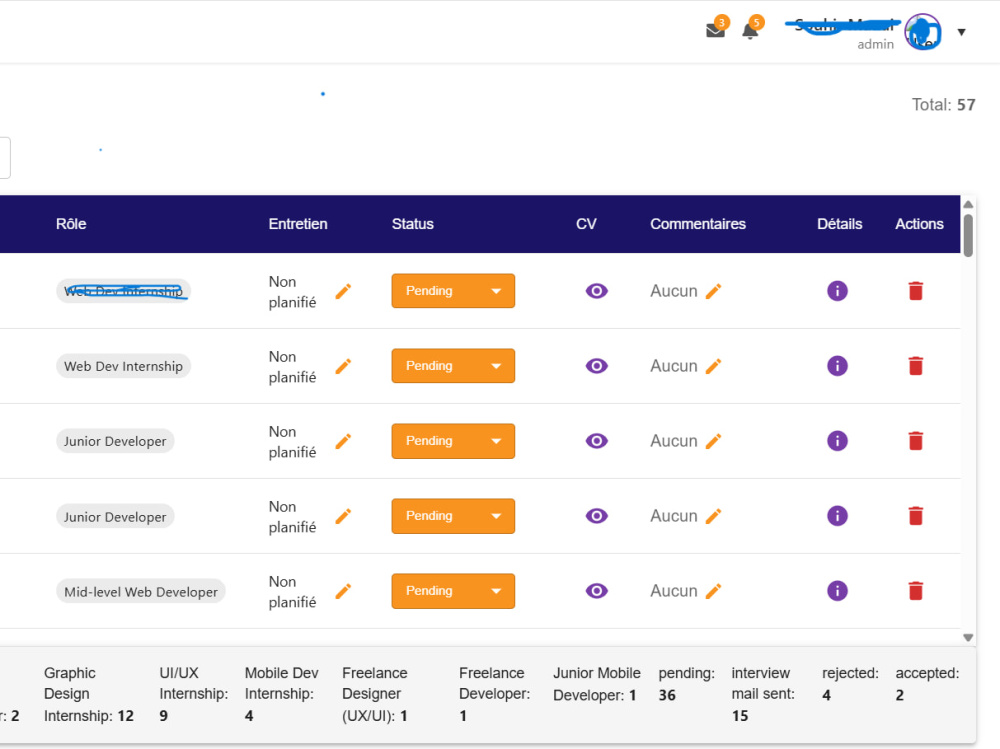
Task: Click 'Freelance Developer: 1' stat
Action: point(494,694)
